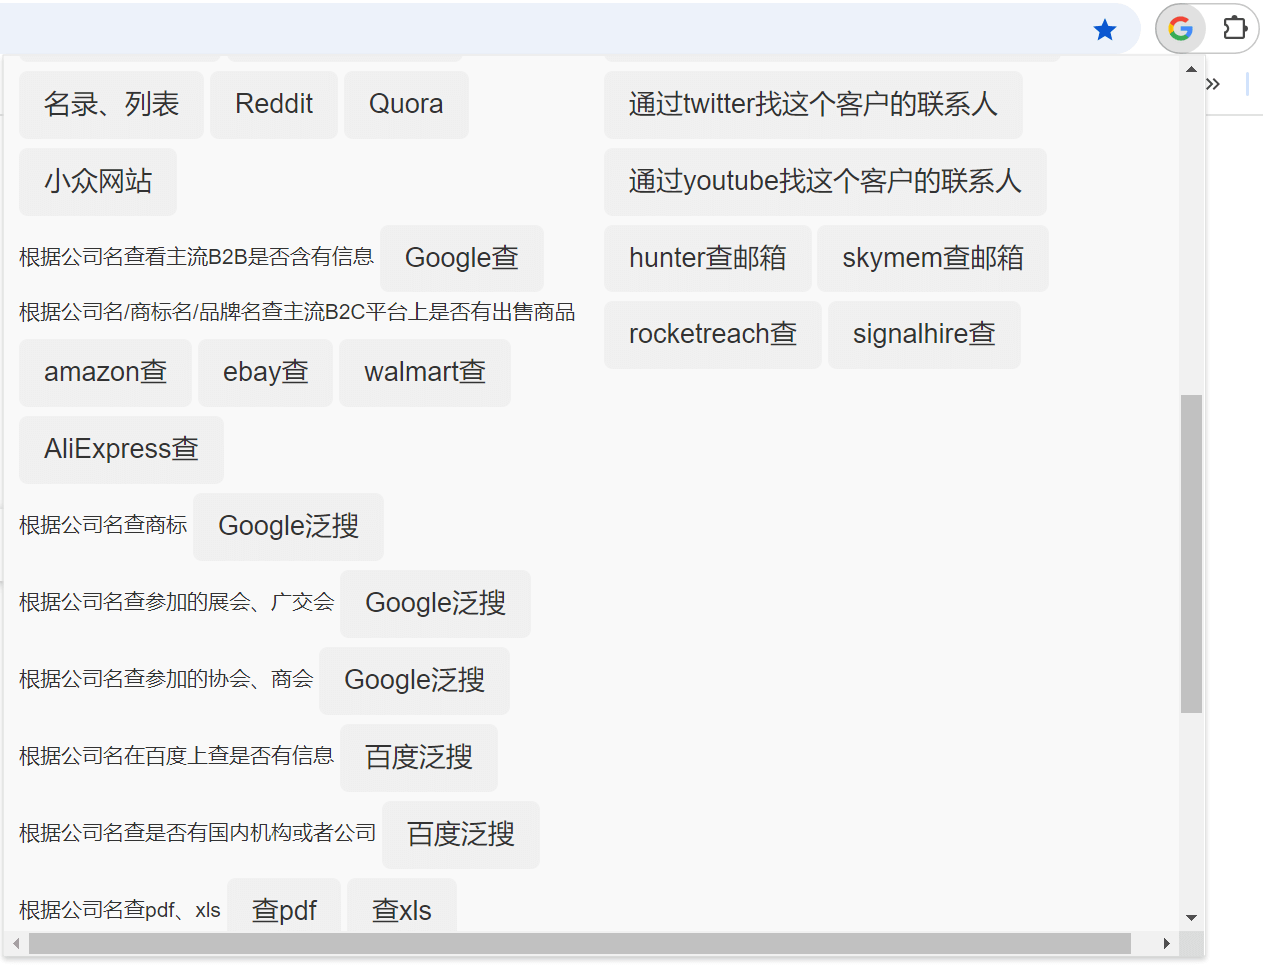Click the rocketreach查 button
Image resolution: width=1263 pixels, height=969 pixels.
pyautogui.click(x=713, y=334)
